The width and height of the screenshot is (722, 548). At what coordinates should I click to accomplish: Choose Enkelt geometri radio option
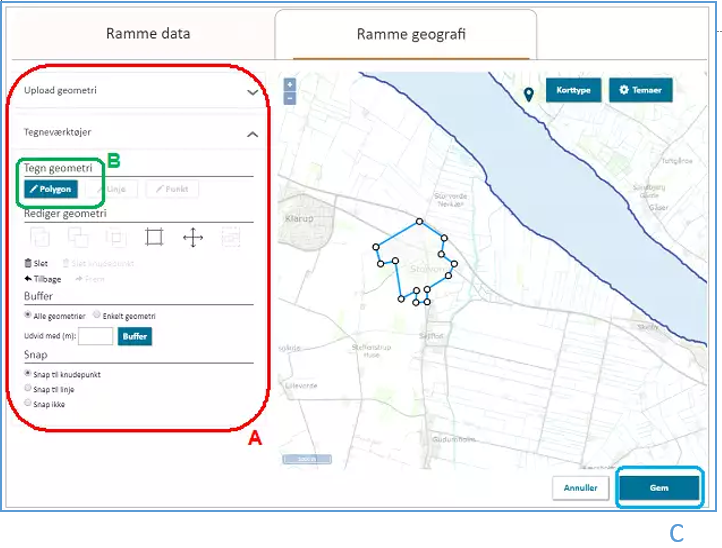[x=97, y=315]
